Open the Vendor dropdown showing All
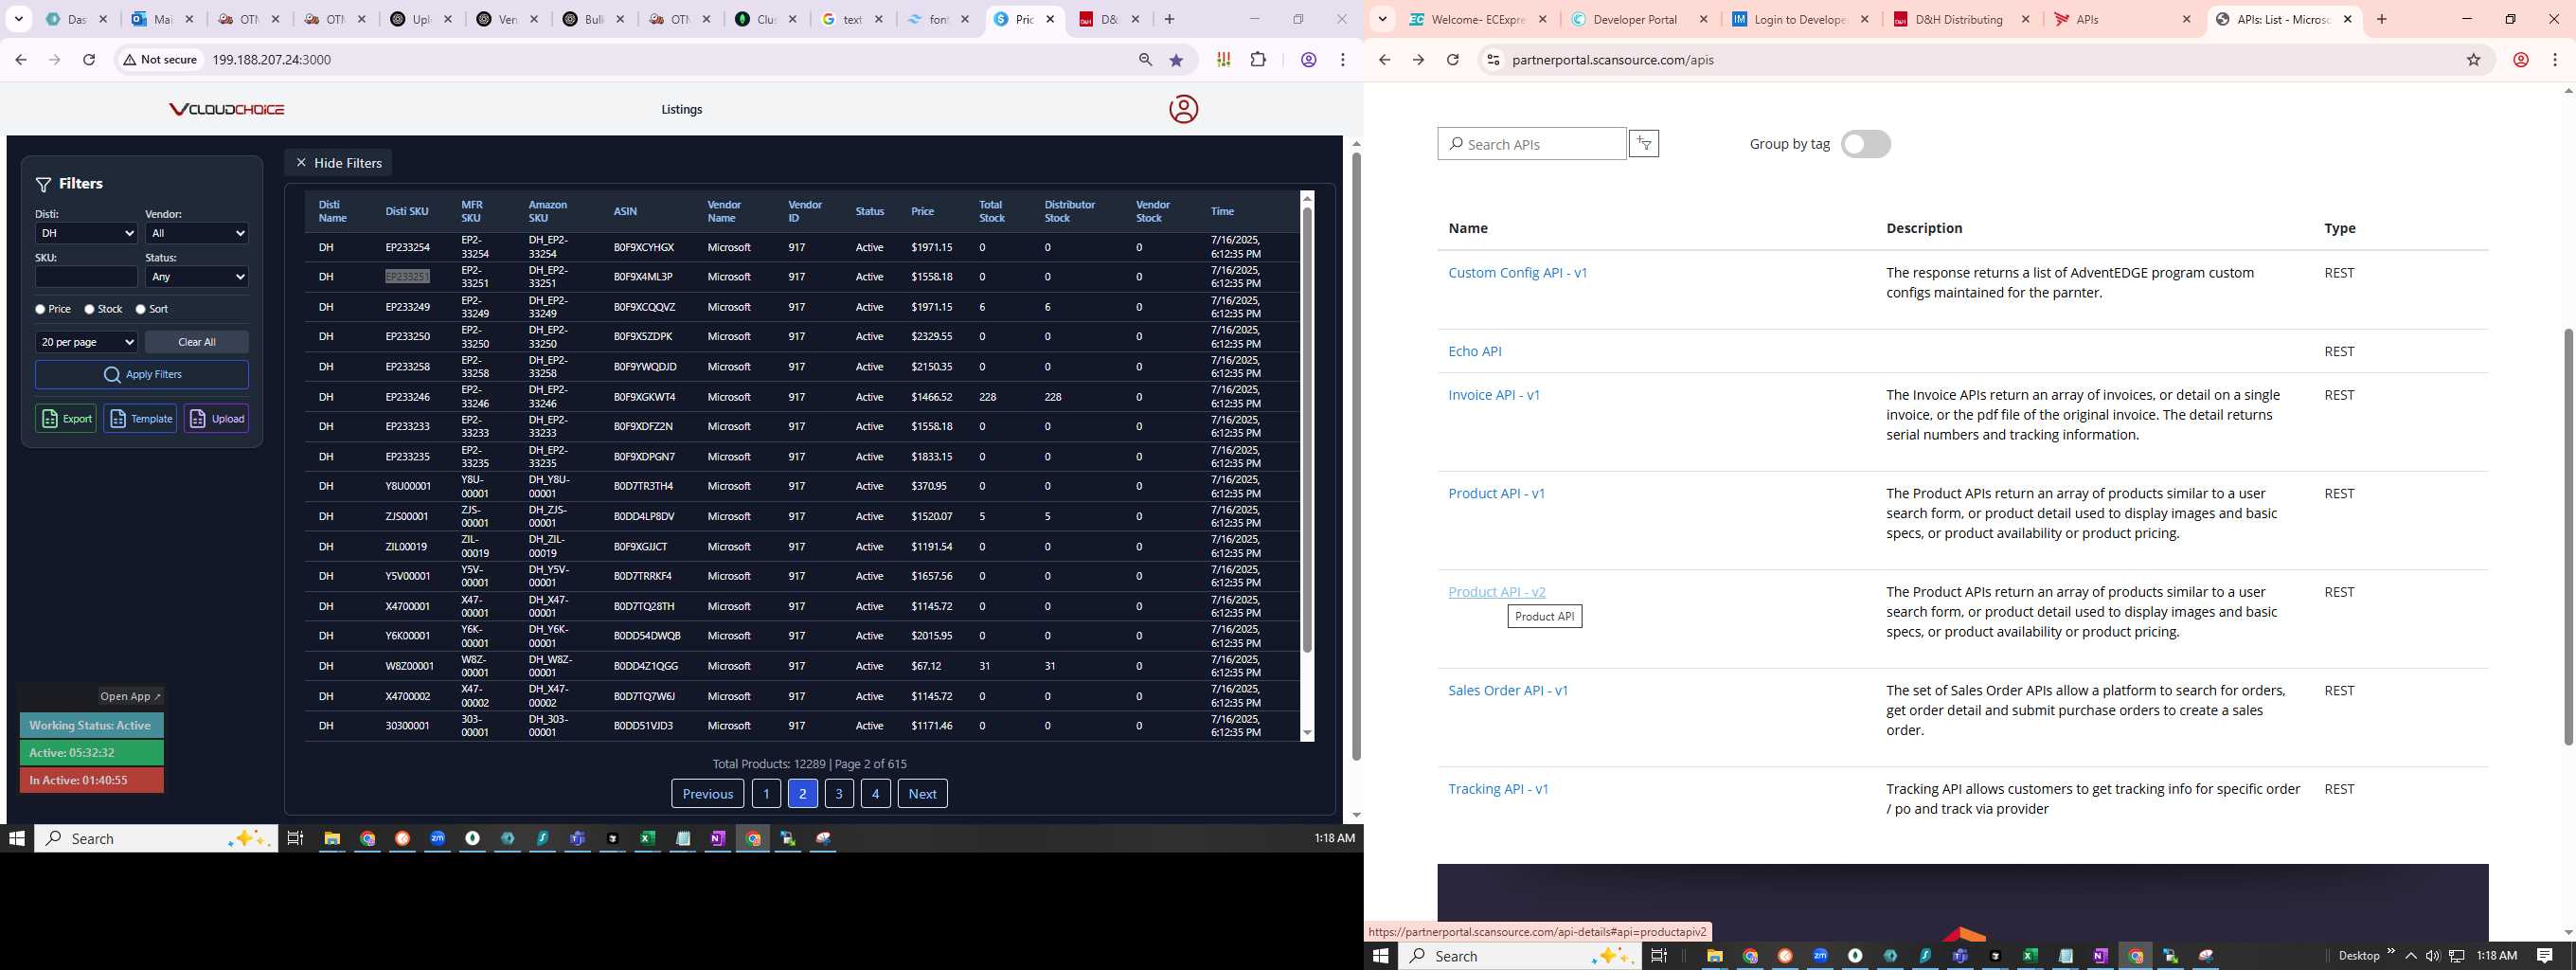The height and width of the screenshot is (970, 2576). click(197, 233)
